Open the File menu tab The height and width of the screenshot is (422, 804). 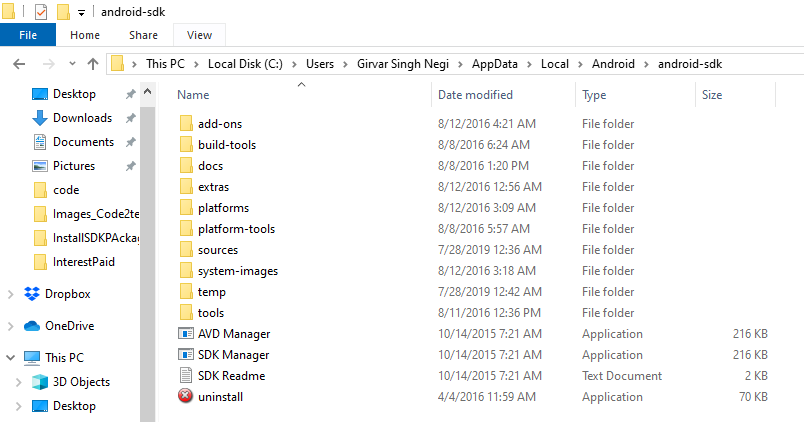click(x=28, y=35)
